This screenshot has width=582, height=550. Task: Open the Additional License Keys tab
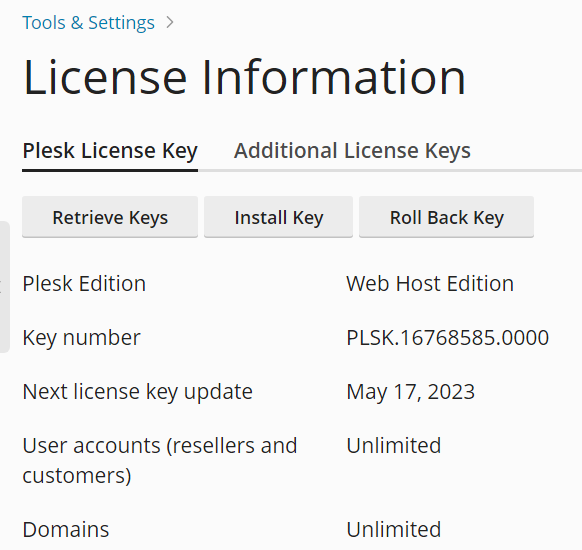coord(352,151)
